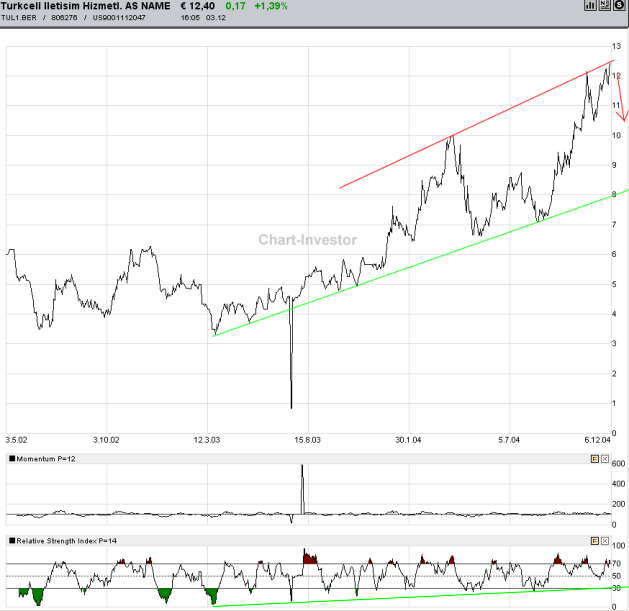Click the 100 RSI axis label
Viewport: 629px width, 611px height.
point(619,546)
